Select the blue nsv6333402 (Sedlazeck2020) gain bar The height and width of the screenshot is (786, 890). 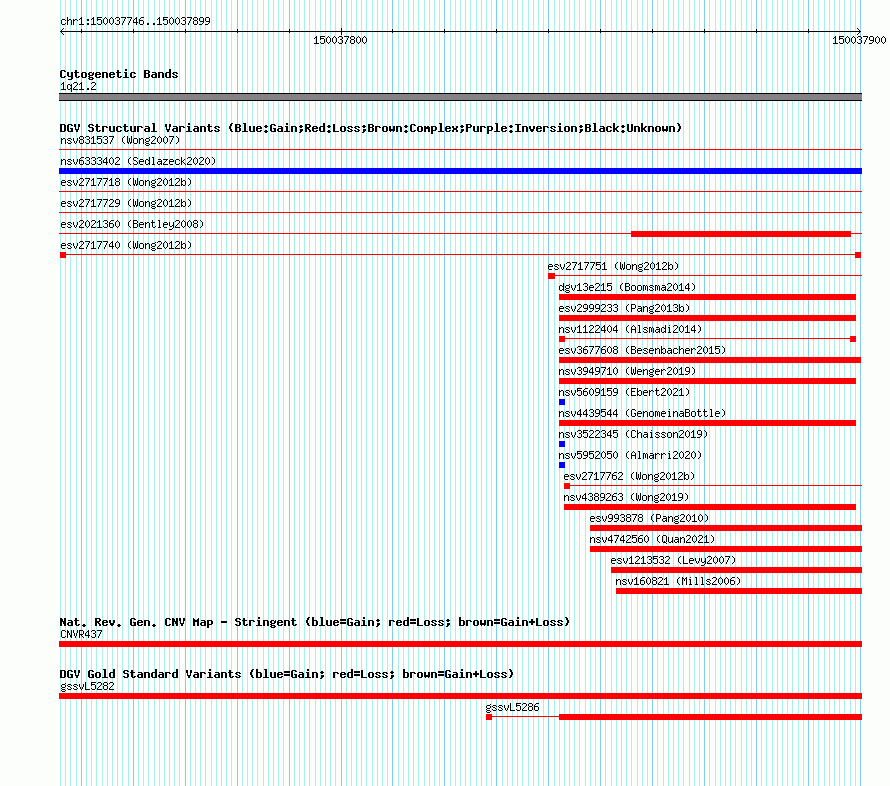460,171
